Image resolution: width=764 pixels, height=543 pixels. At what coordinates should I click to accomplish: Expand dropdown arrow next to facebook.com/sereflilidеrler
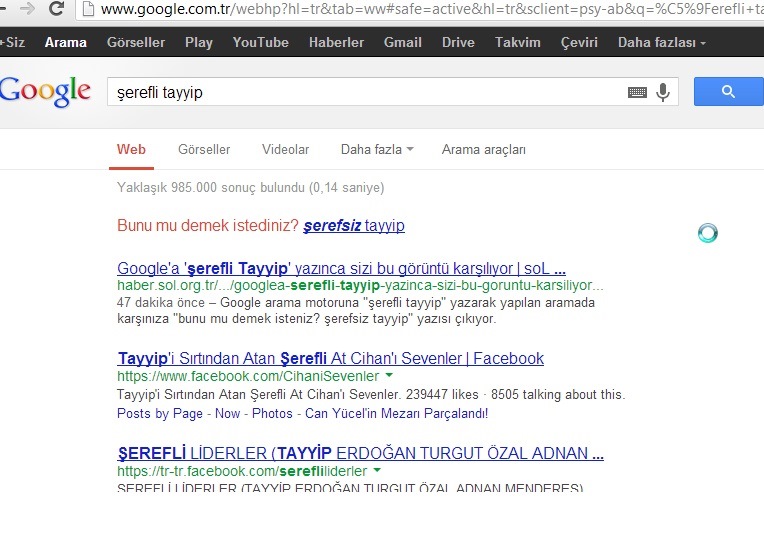point(377,470)
